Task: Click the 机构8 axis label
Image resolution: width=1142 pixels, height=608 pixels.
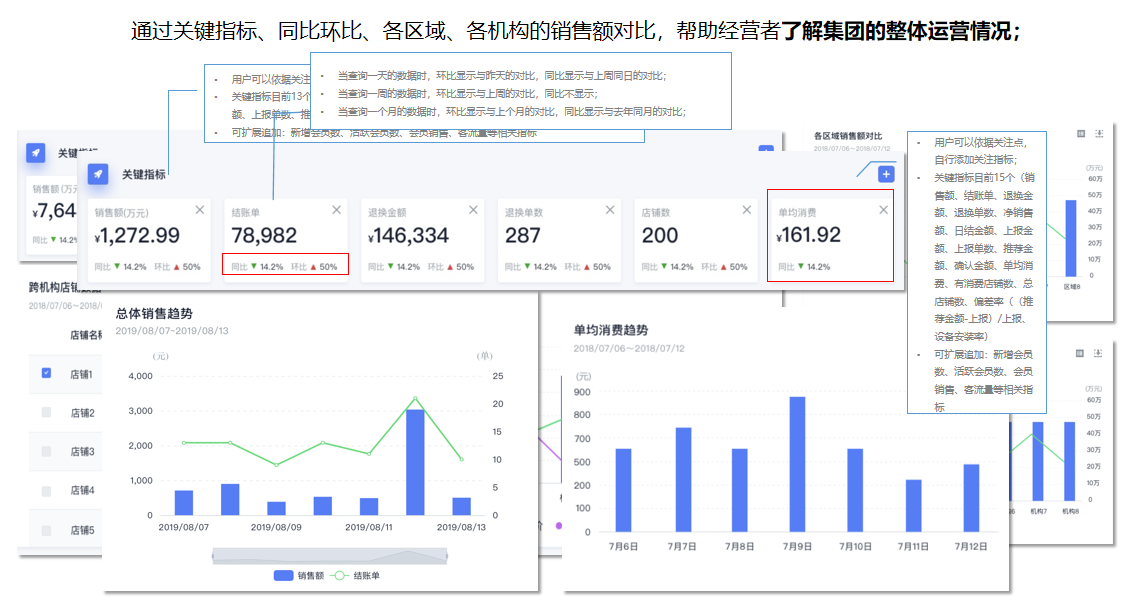Action: (1070, 511)
